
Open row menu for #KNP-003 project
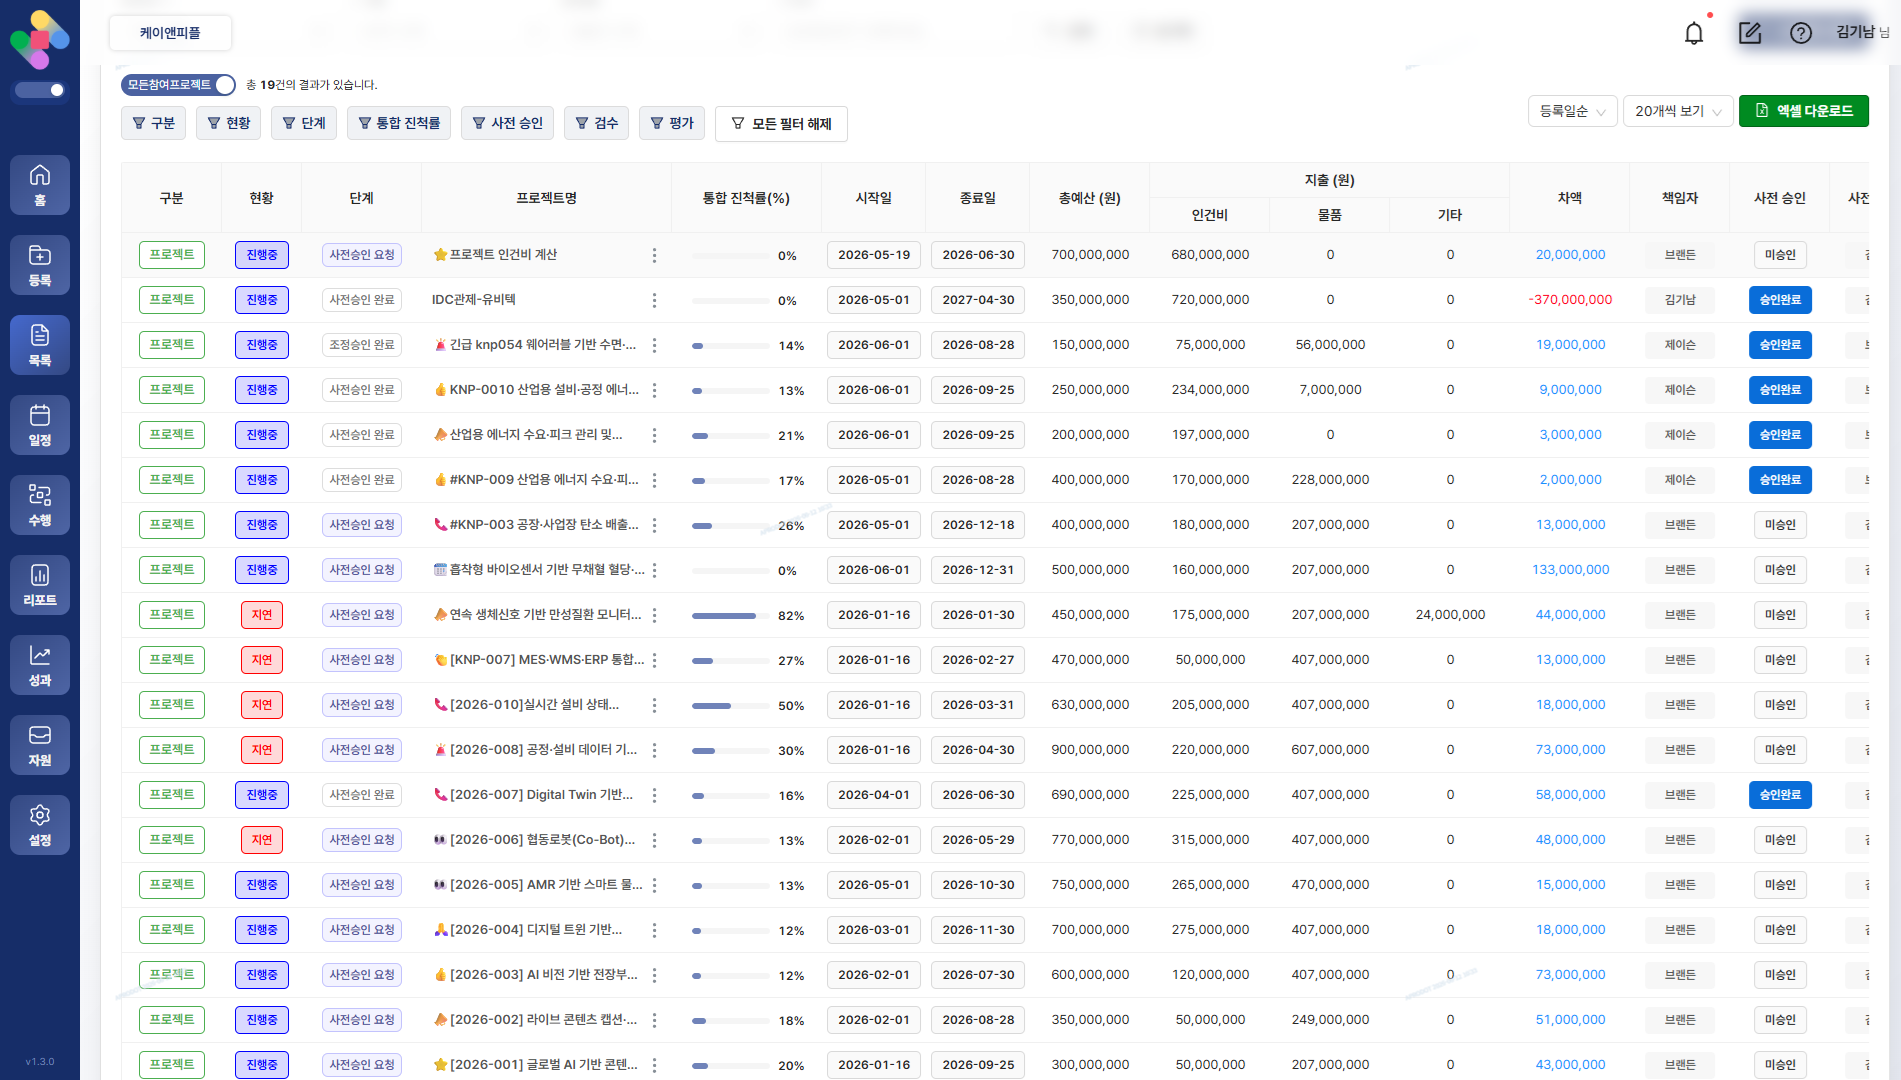(x=654, y=525)
